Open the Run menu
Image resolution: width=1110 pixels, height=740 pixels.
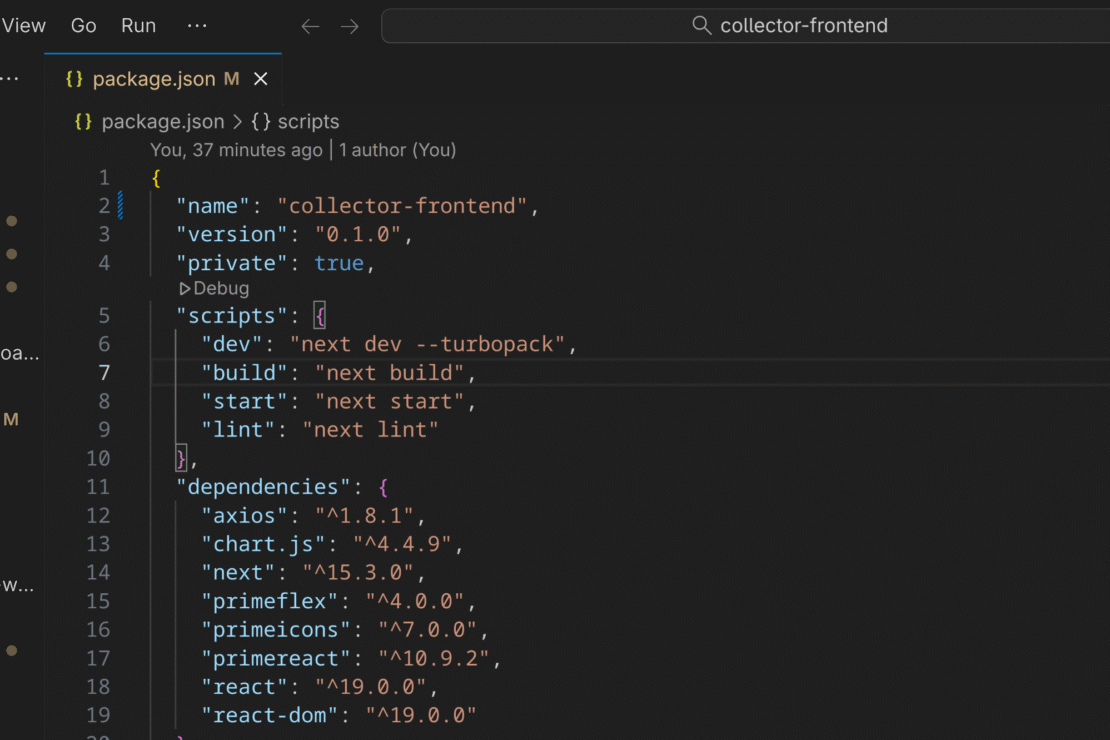(x=139, y=26)
